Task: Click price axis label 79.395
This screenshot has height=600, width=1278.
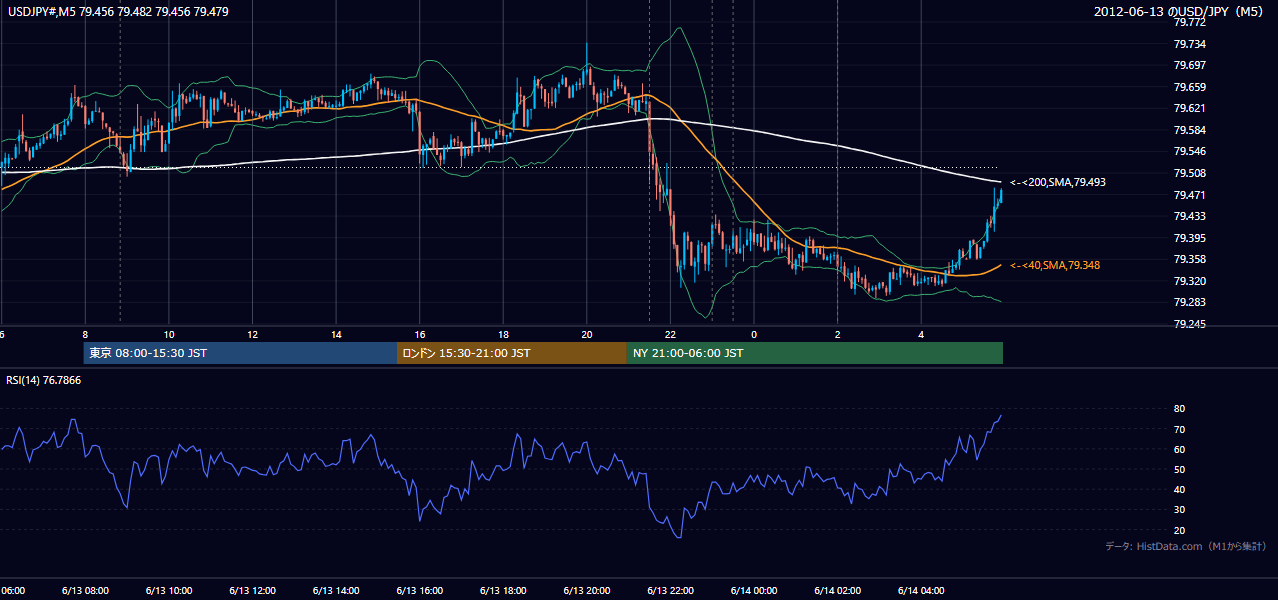Action: 1189,238
